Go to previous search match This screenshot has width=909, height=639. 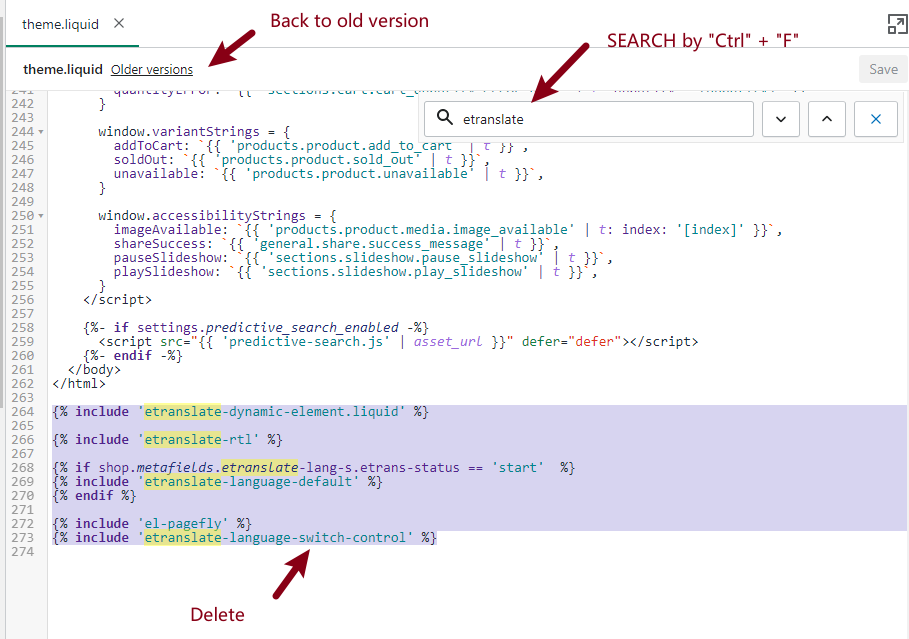[x=827, y=119]
